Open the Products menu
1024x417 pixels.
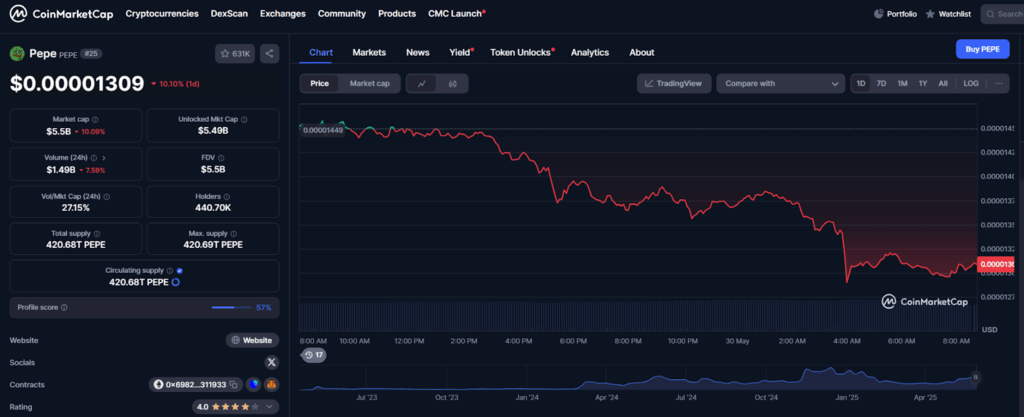(397, 13)
